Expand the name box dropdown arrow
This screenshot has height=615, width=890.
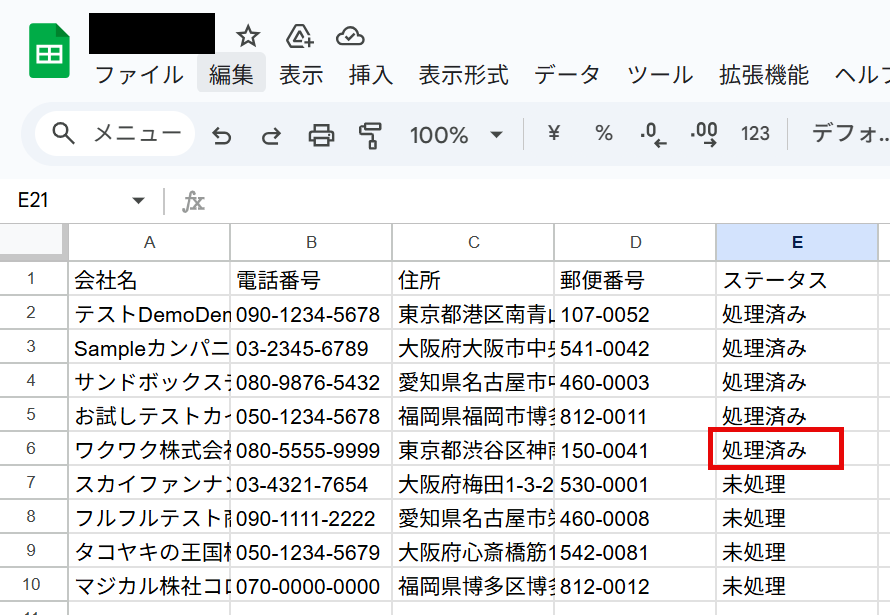point(138,201)
